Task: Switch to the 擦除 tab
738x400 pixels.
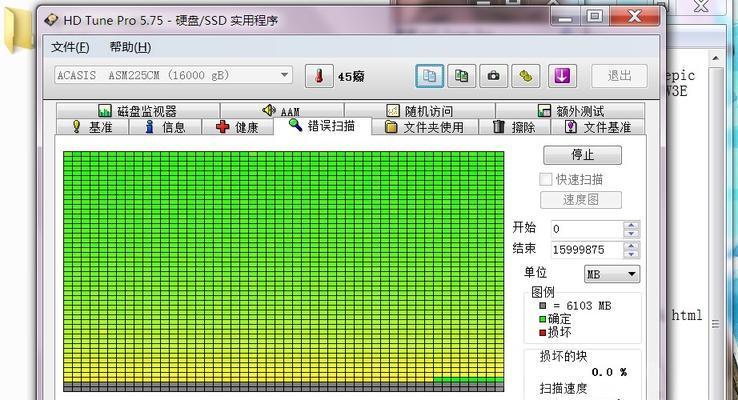Action: pyautogui.click(x=514, y=127)
